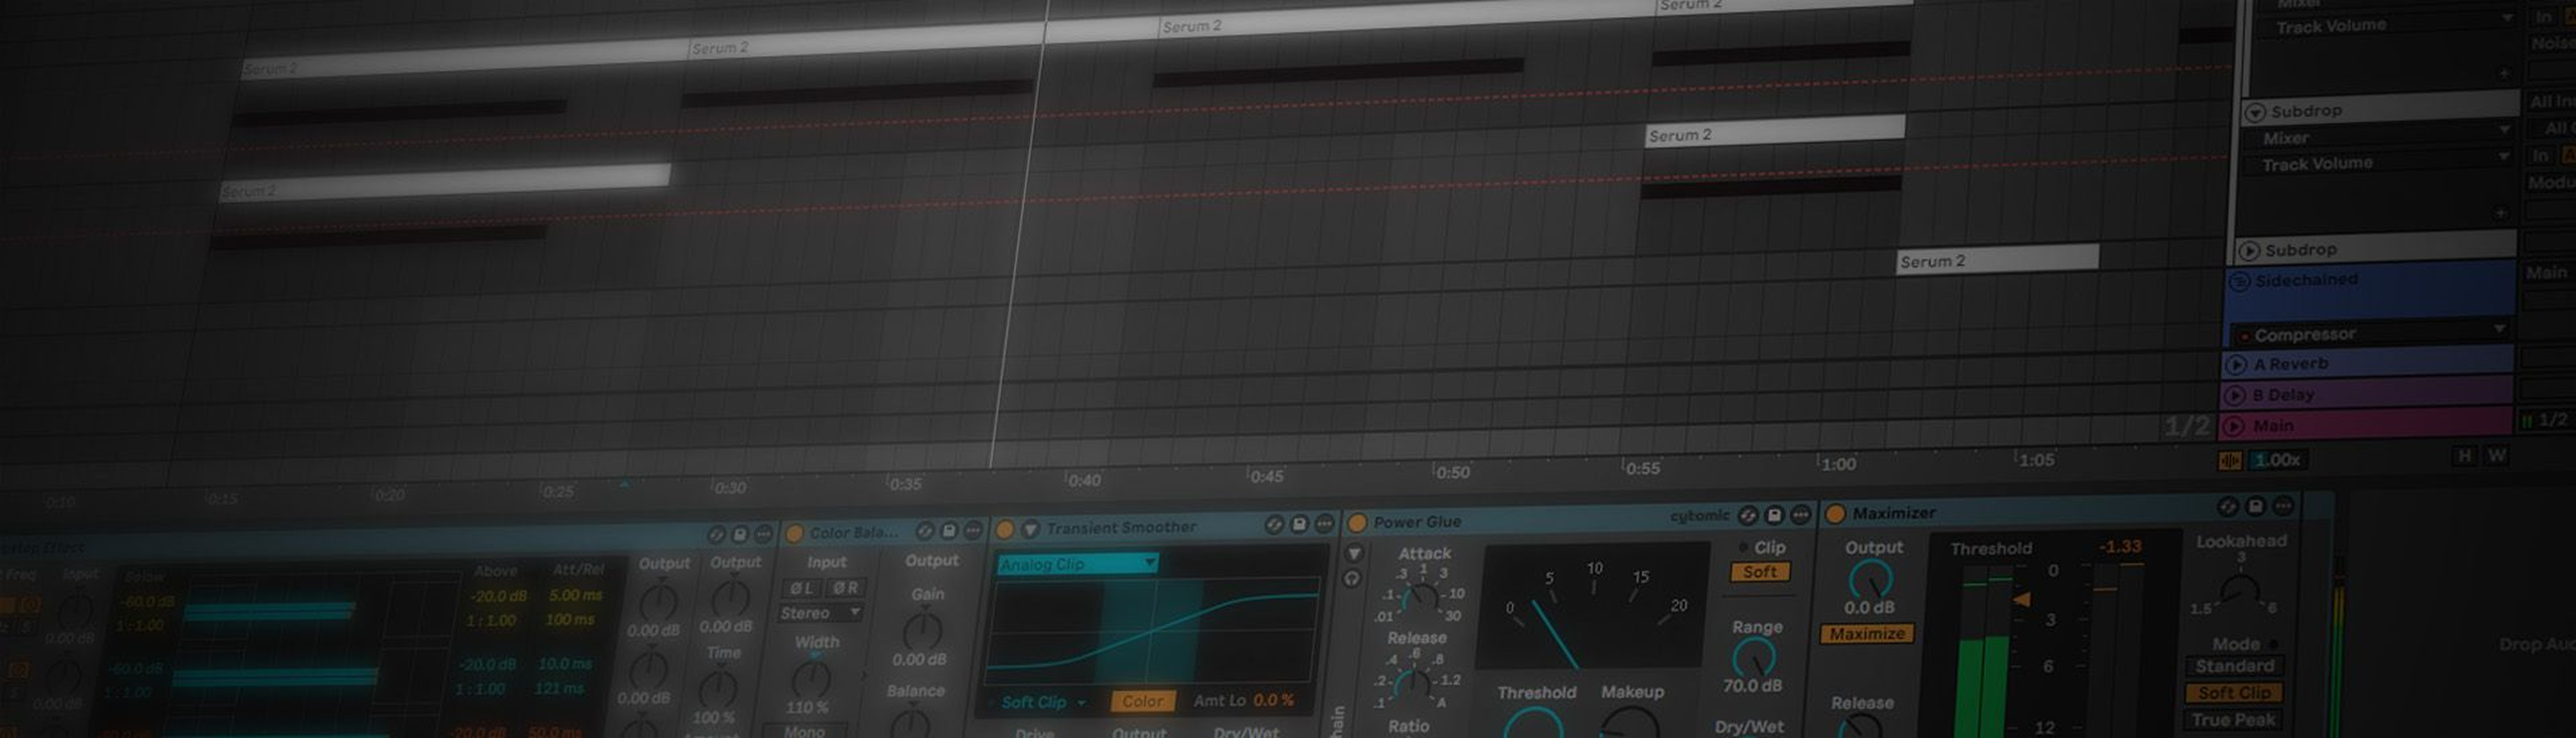Open the Stereo dropdown in Color Balance
This screenshot has height=738, width=2576.
pos(821,613)
